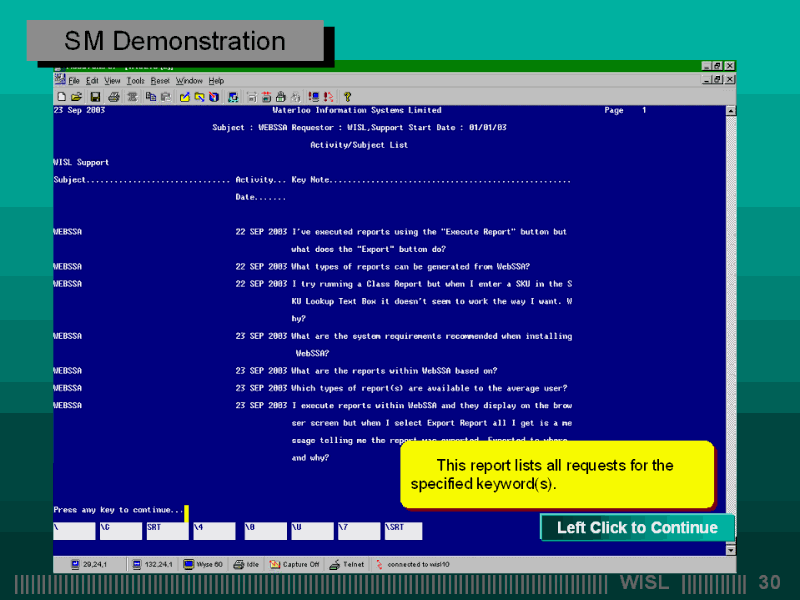800x600 pixels.
Task: Click the New session toolbar icon
Action: (x=62, y=97)
